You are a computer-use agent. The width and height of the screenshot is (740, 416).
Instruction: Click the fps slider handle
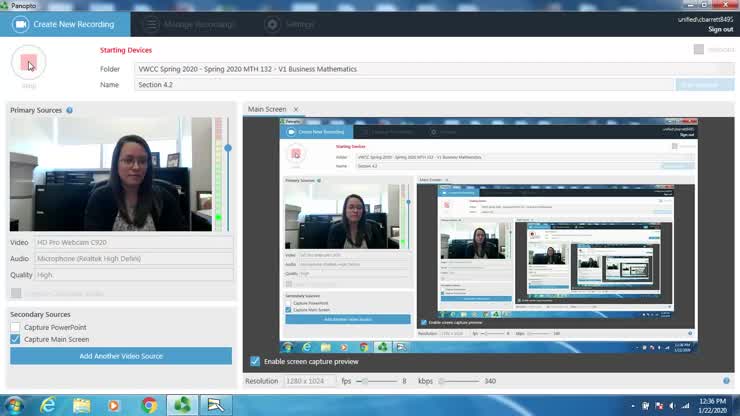(x=365, y=381)
